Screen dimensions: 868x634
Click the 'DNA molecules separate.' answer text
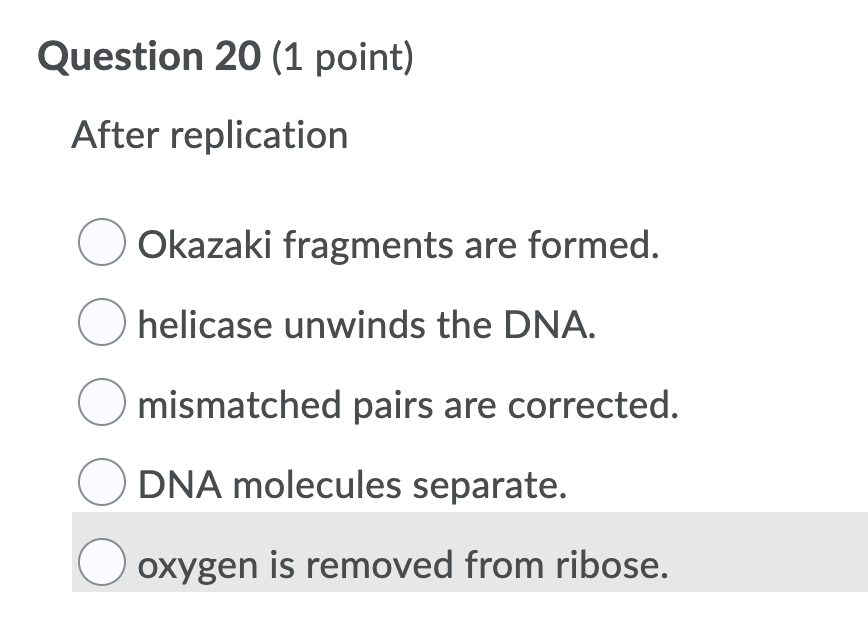click(352, 485)
